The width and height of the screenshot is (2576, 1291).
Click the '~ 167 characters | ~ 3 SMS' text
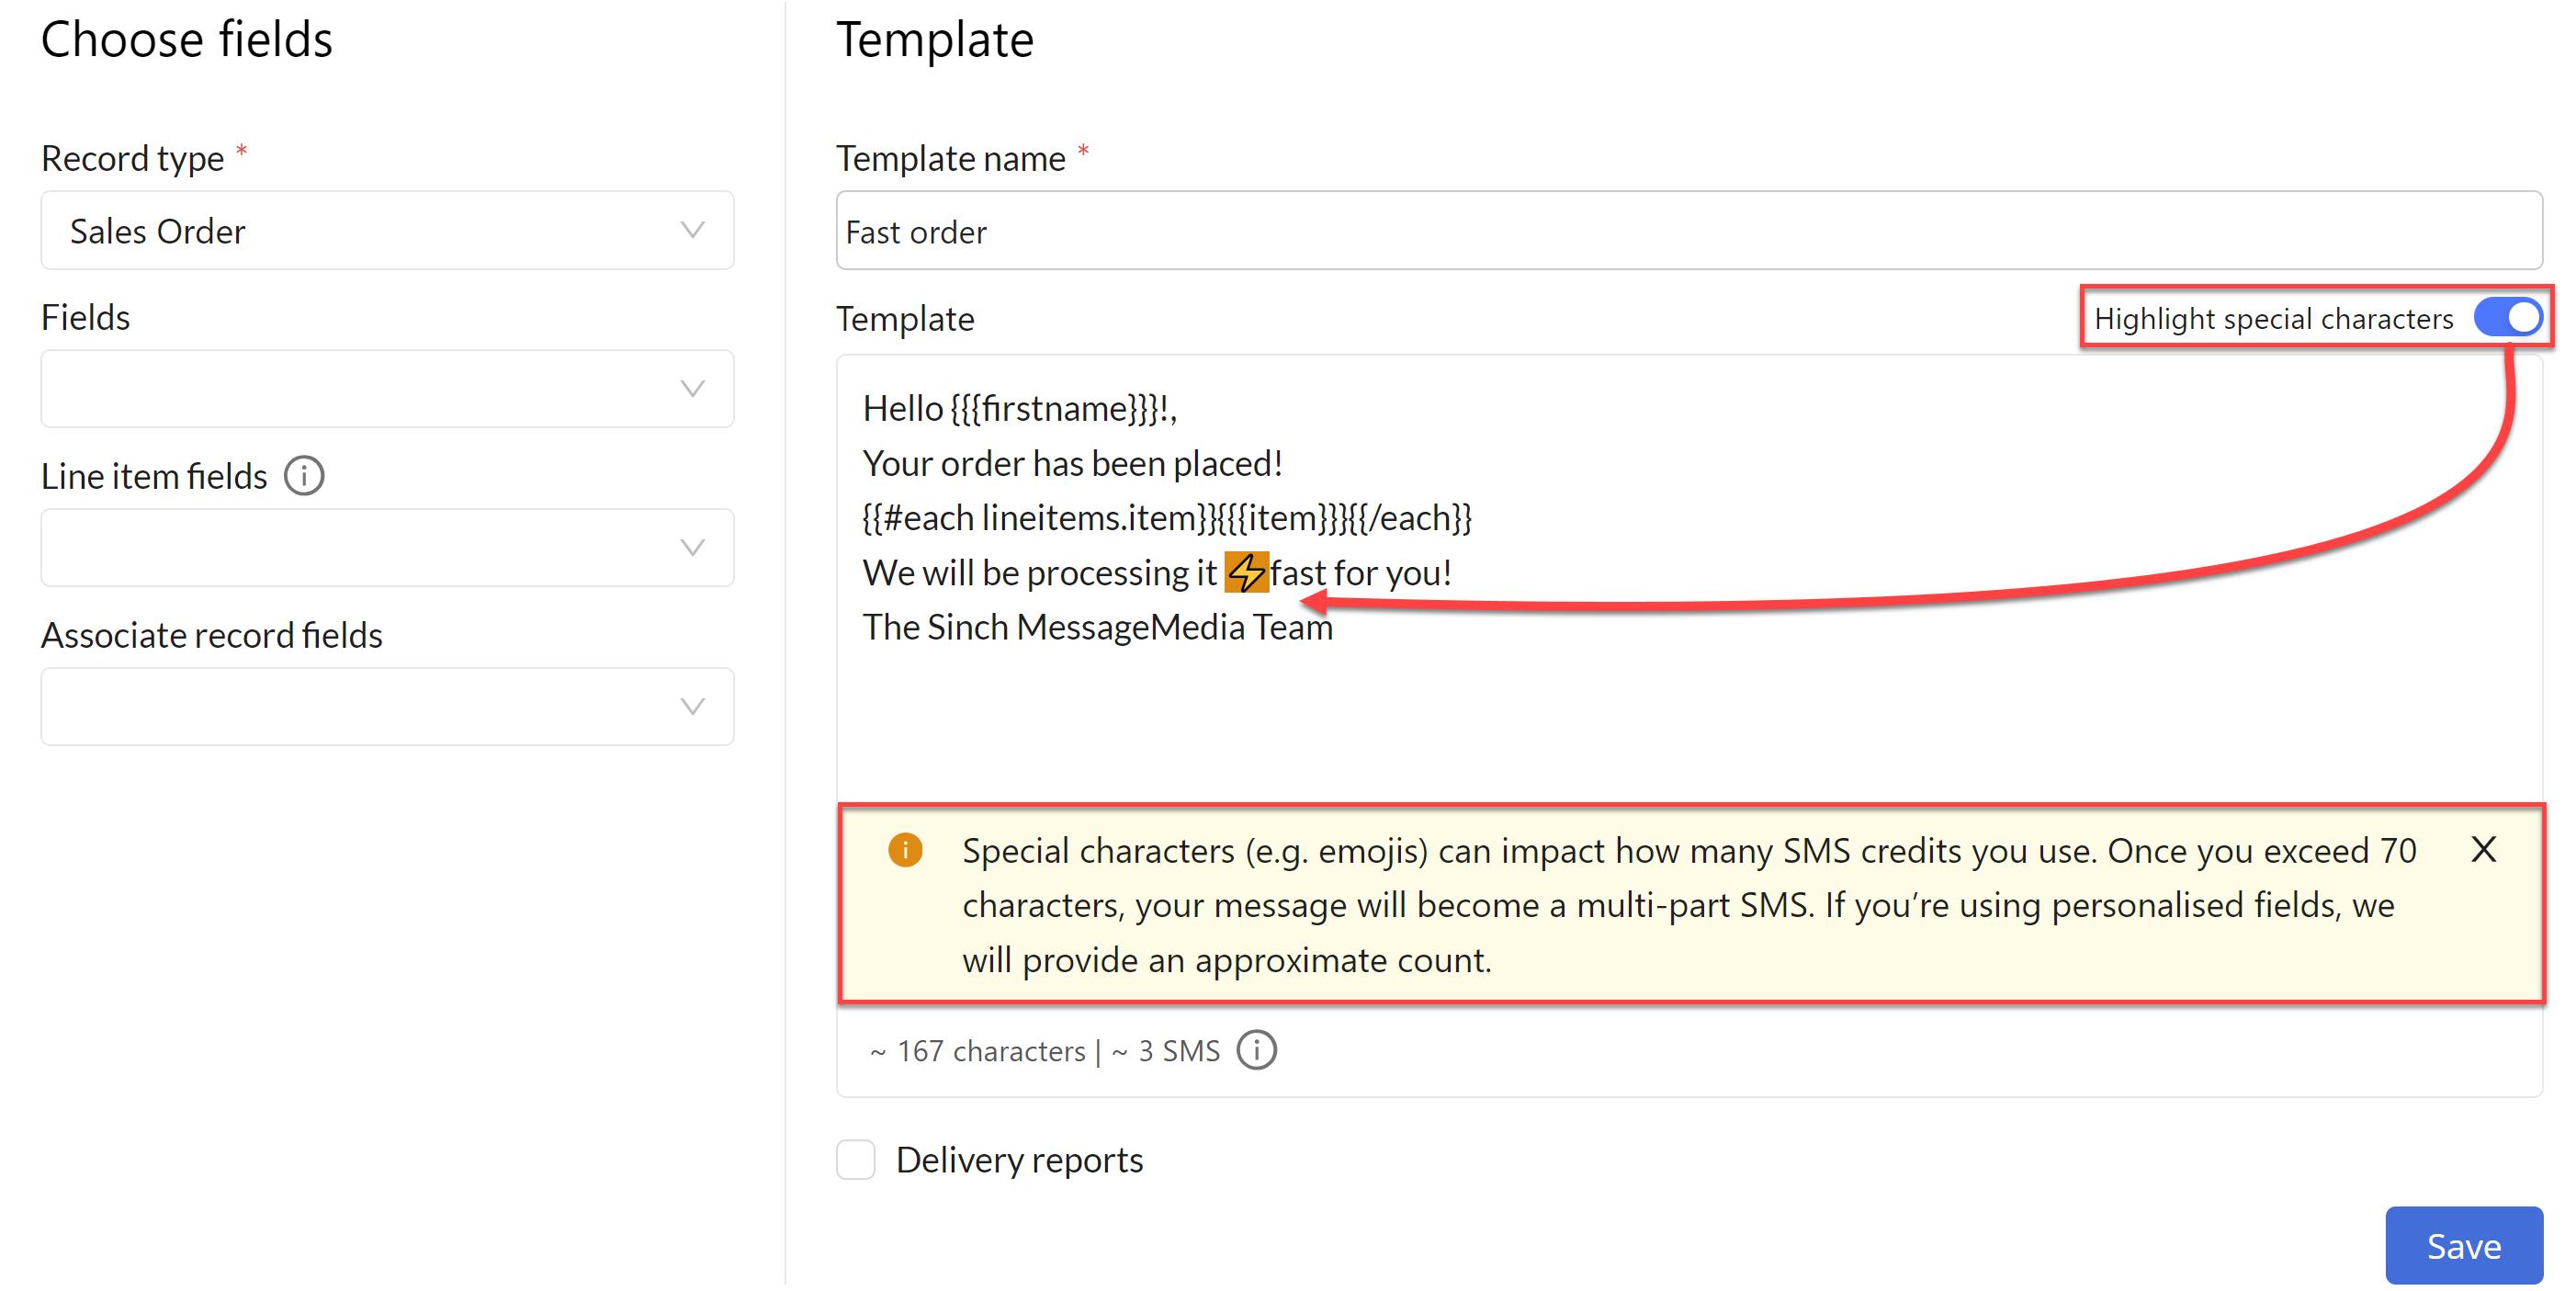coord(1044,1051)
